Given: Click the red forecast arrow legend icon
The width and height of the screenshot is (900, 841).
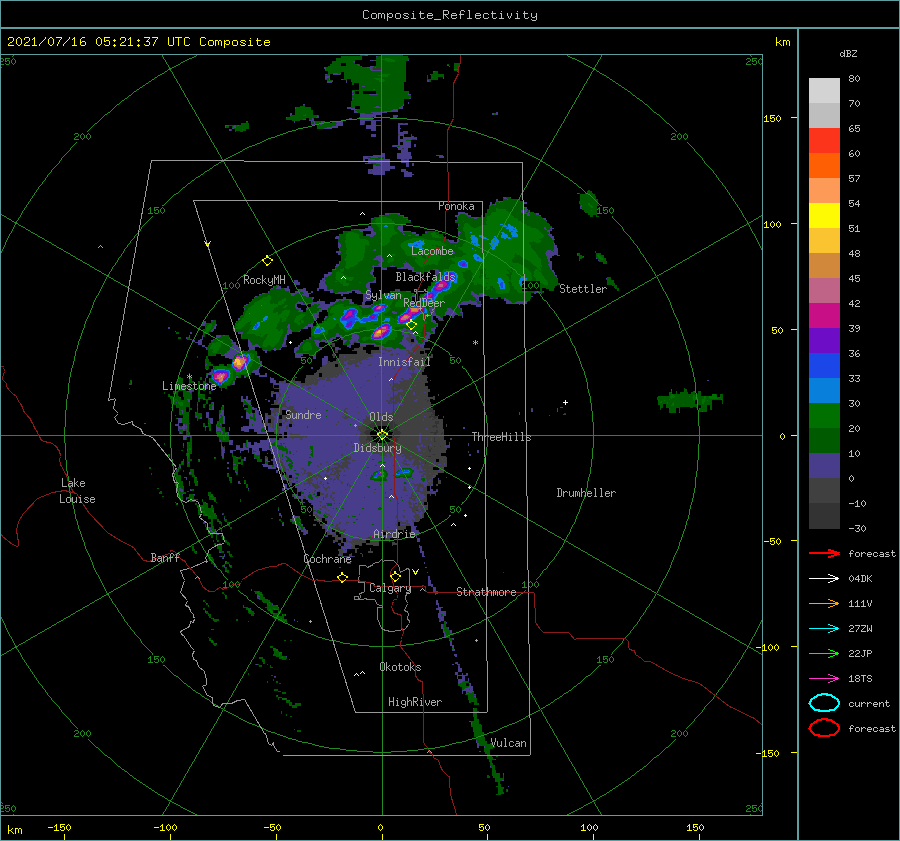Looking at the screenshot, I should tap(824, 553).
